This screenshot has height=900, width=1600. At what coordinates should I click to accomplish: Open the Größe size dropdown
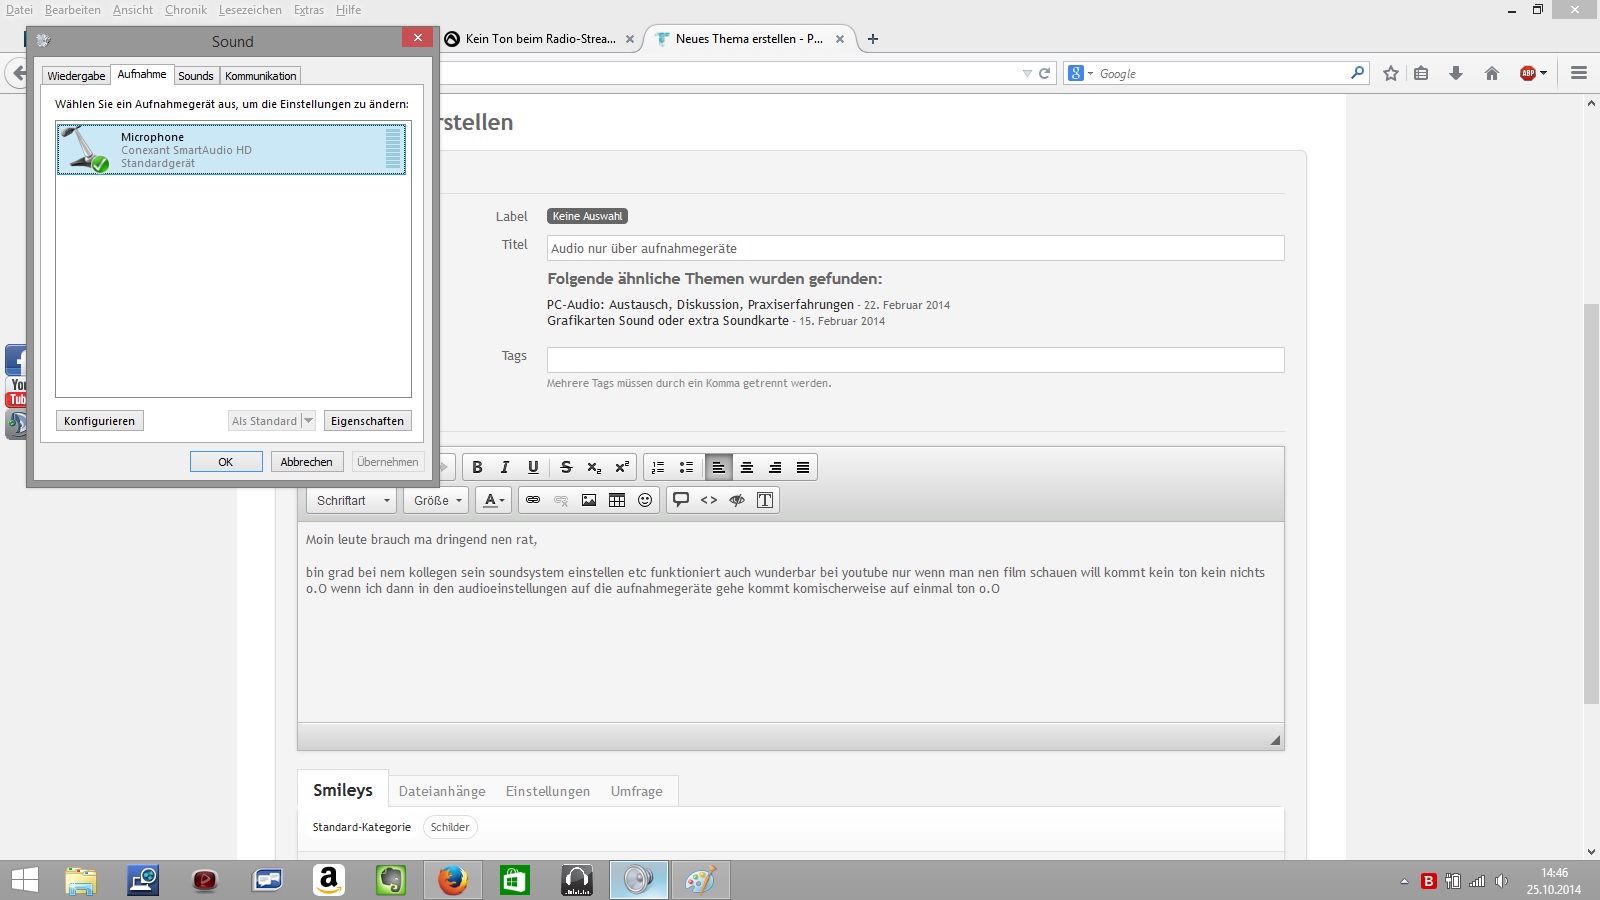[x=437, y=500]
